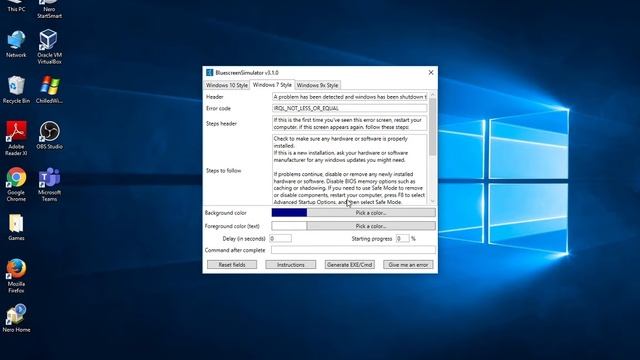Viewport: 640px width, 360px height.
Task: Click the Give me an error button
Action: 408,264
